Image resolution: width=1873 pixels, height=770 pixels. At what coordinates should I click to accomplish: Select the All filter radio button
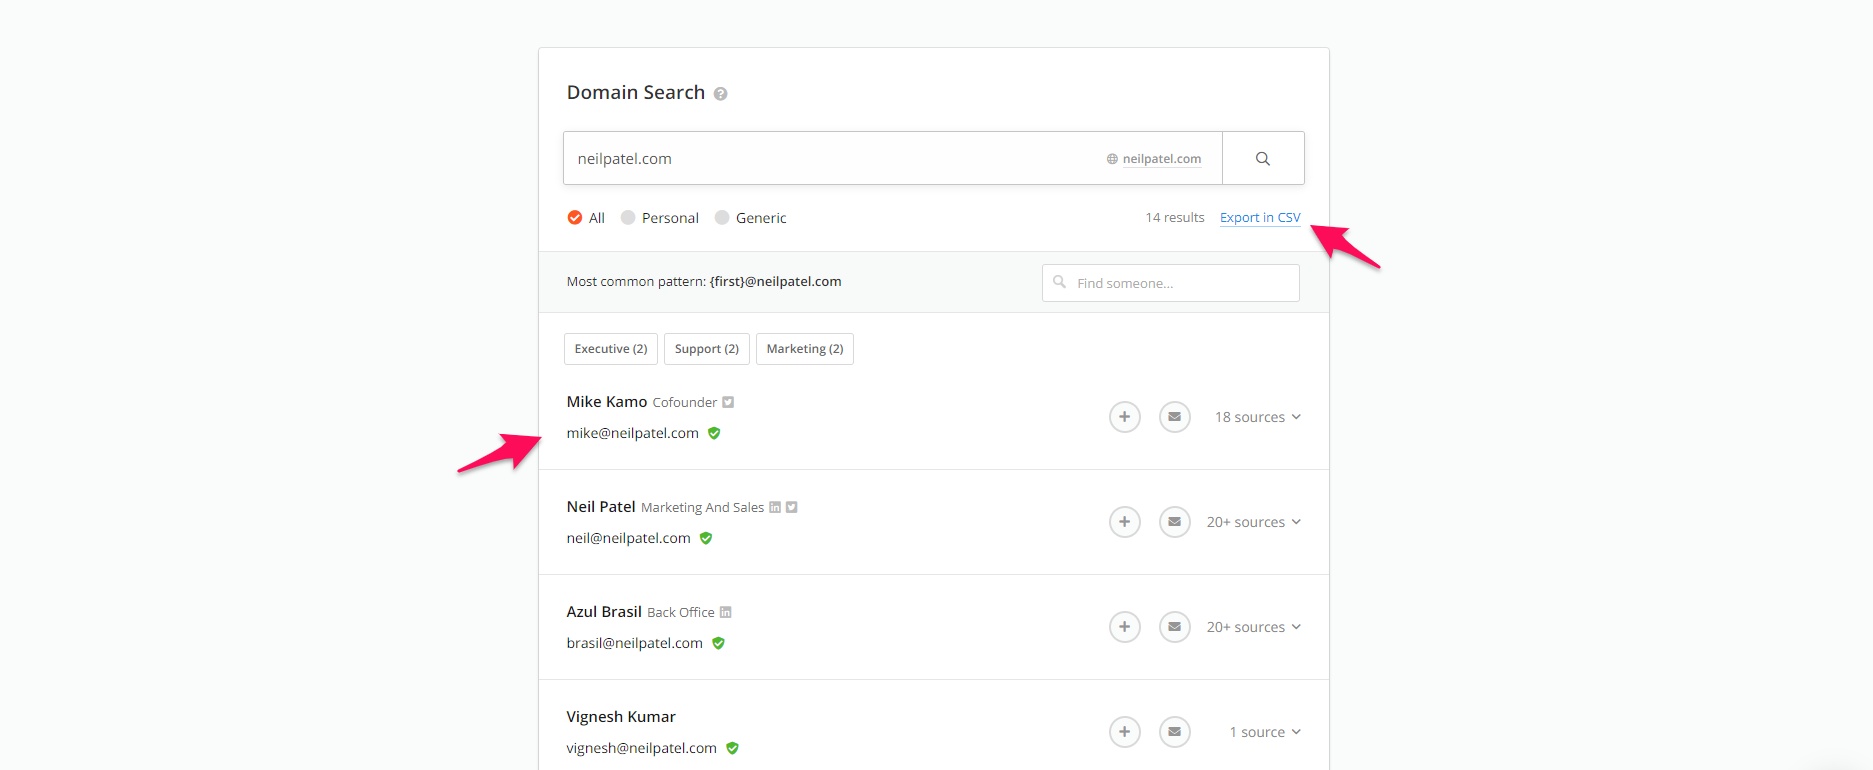coord(575,218)
